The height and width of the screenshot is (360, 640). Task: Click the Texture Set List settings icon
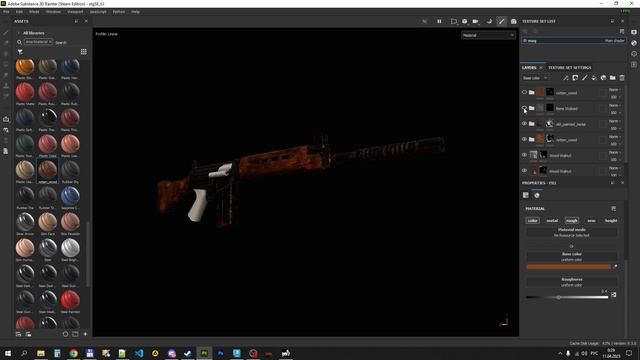(x=622, y=31)
